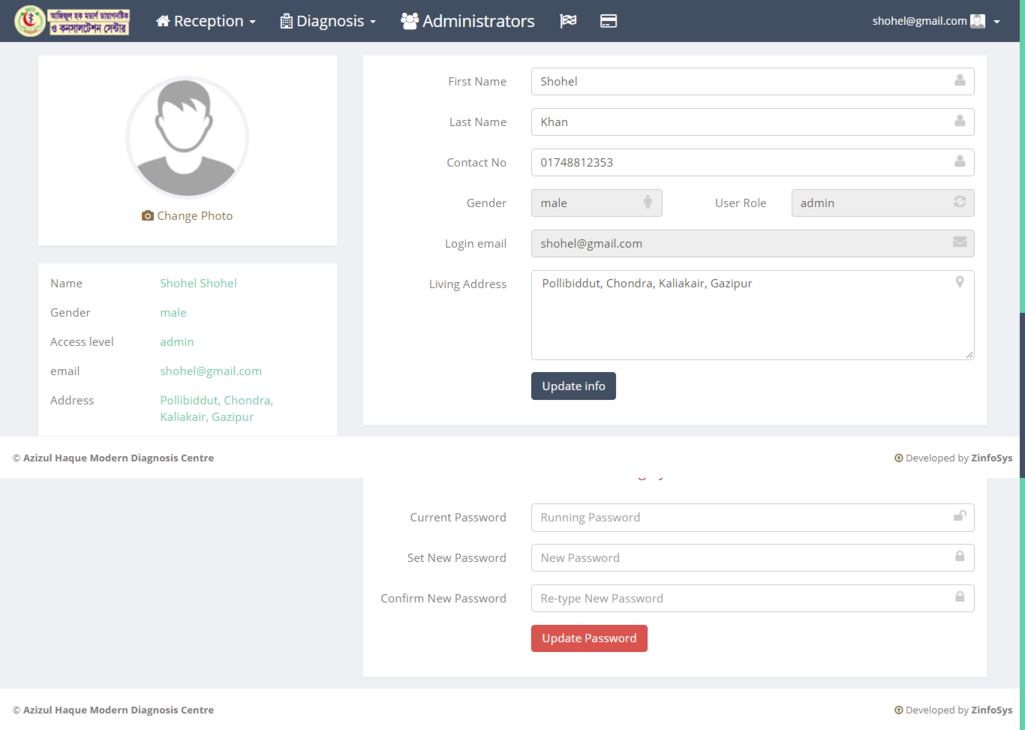Expand the Diagnosis dropdown menu

(328, 21)
